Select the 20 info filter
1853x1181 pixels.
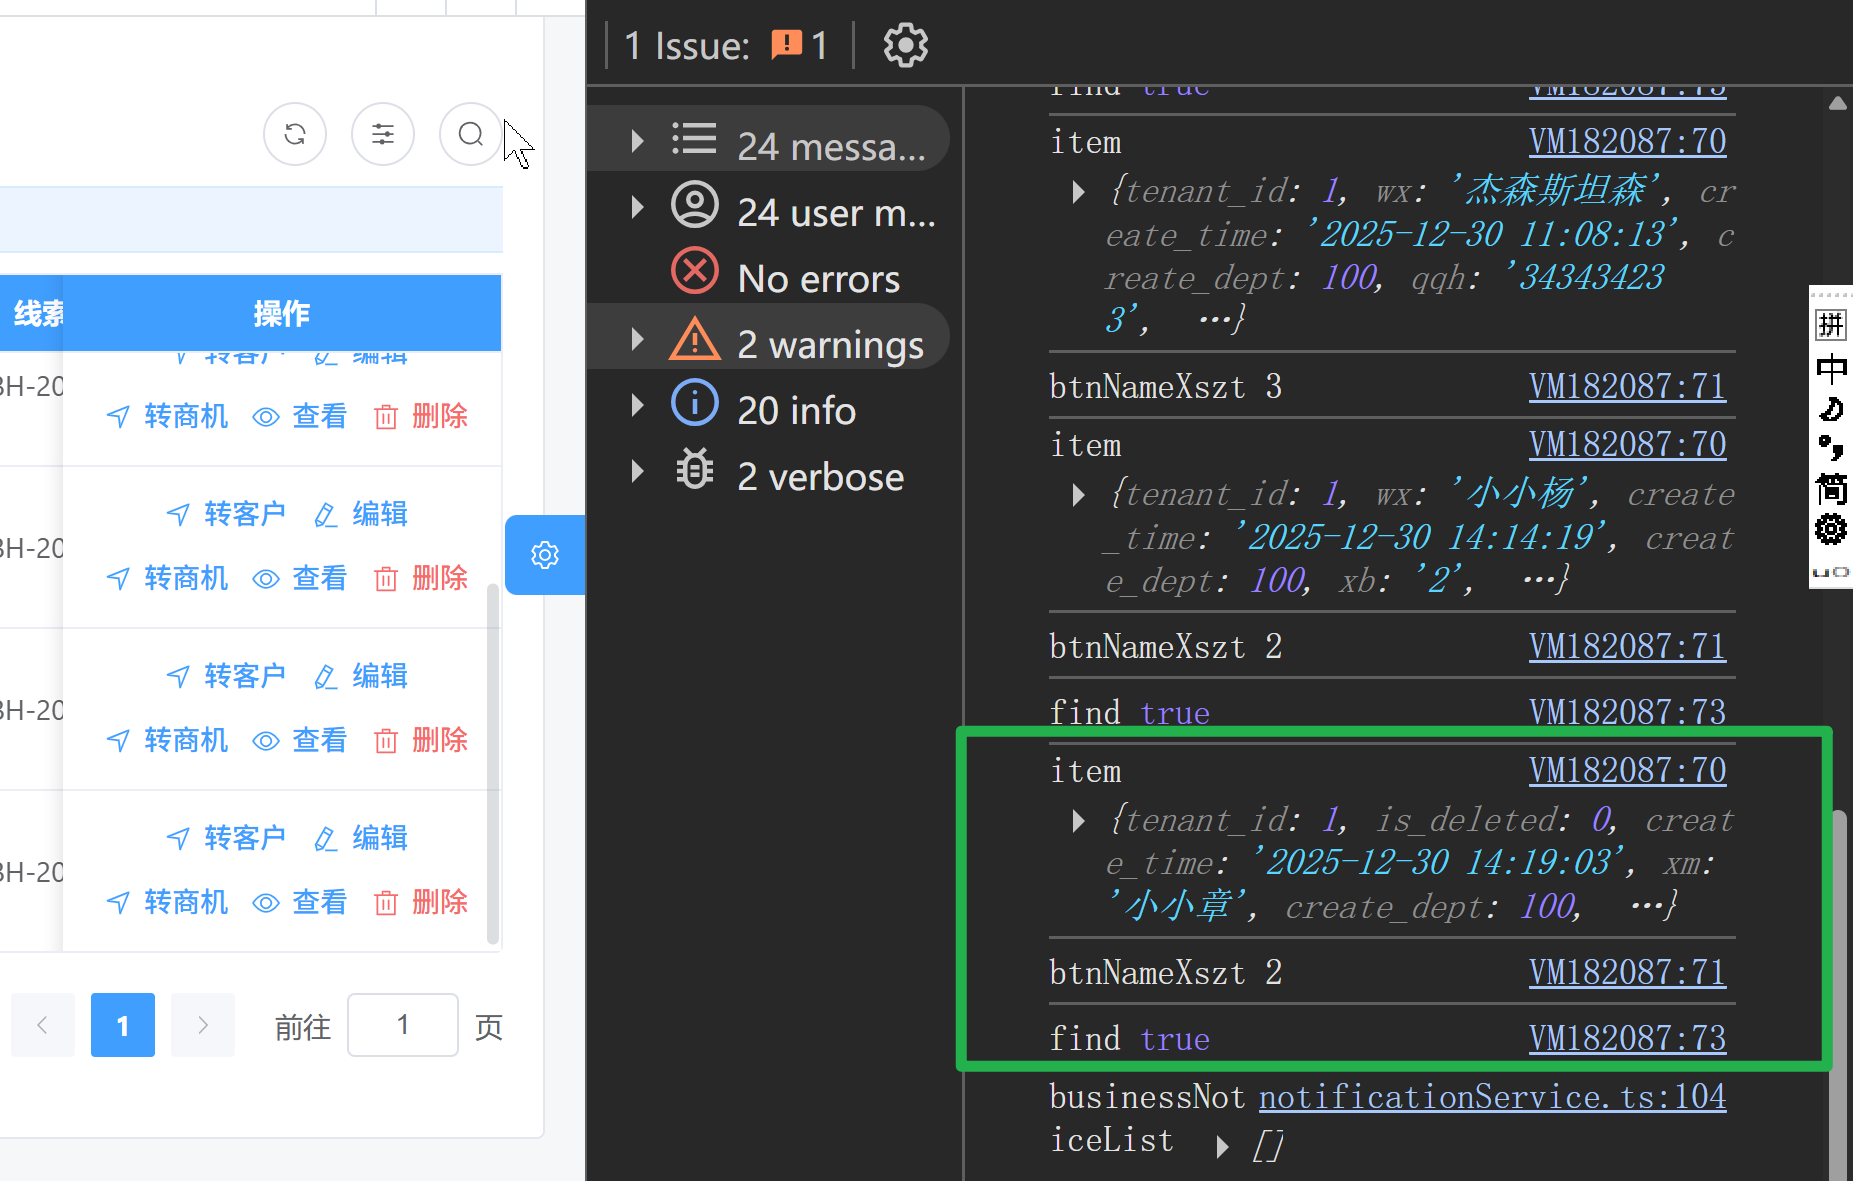tap(796, 410)
